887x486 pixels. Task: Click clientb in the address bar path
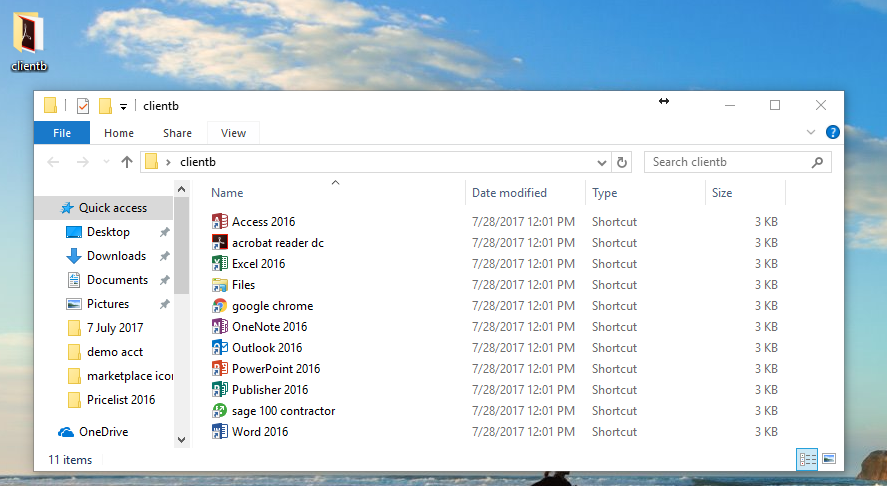197,162
